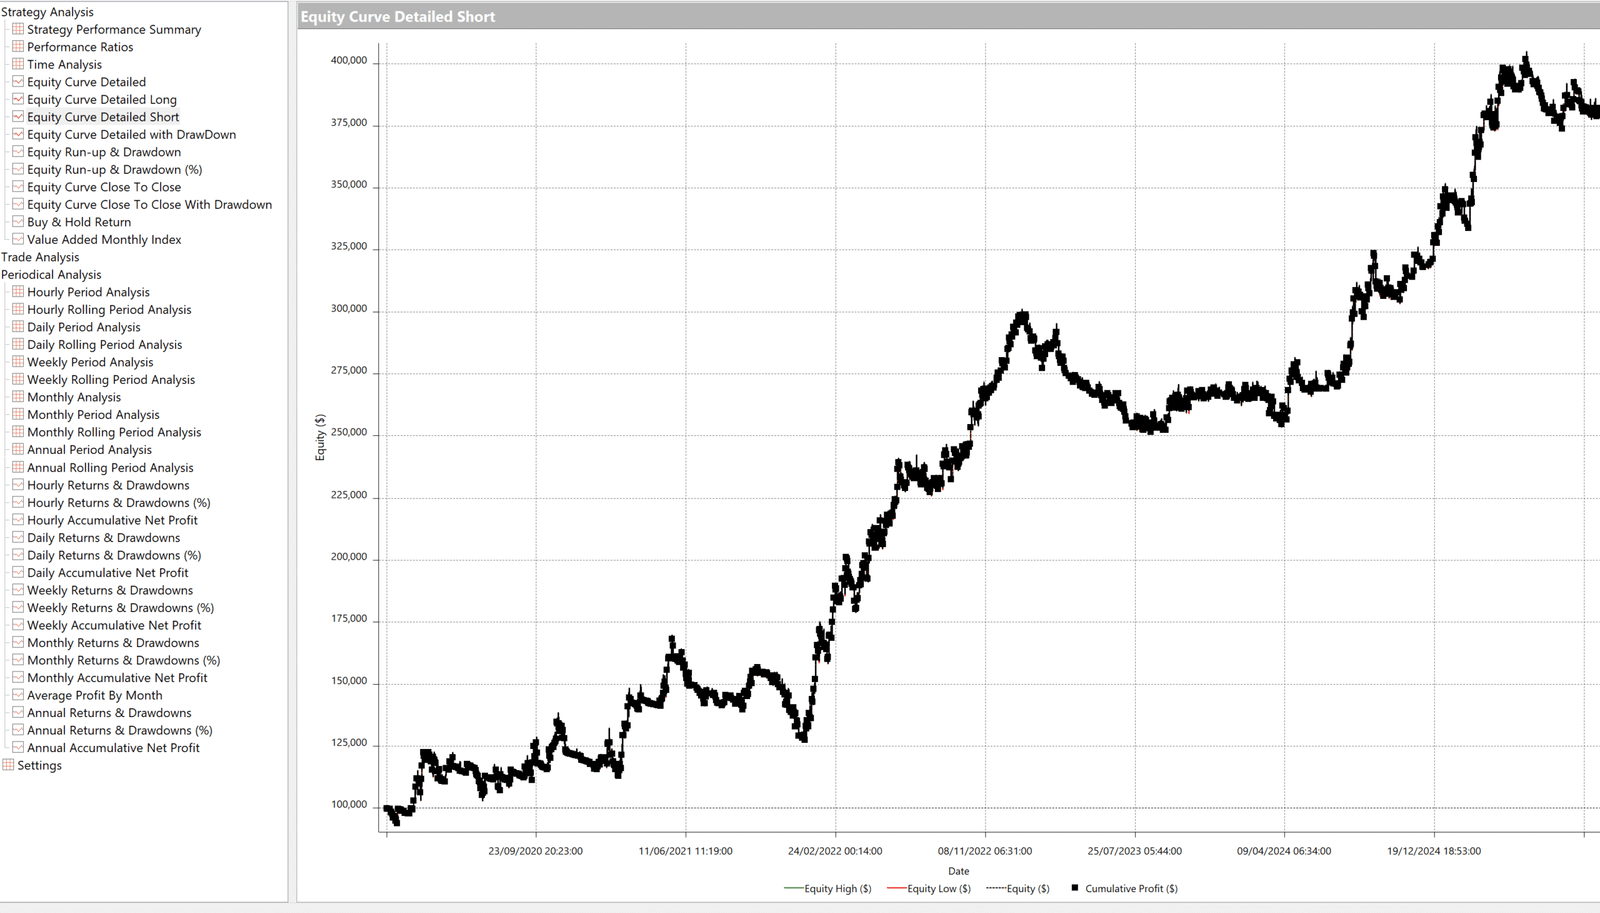
Task: Click the table icon beside Strategy Performance Summary
Action: coord(18,29)
